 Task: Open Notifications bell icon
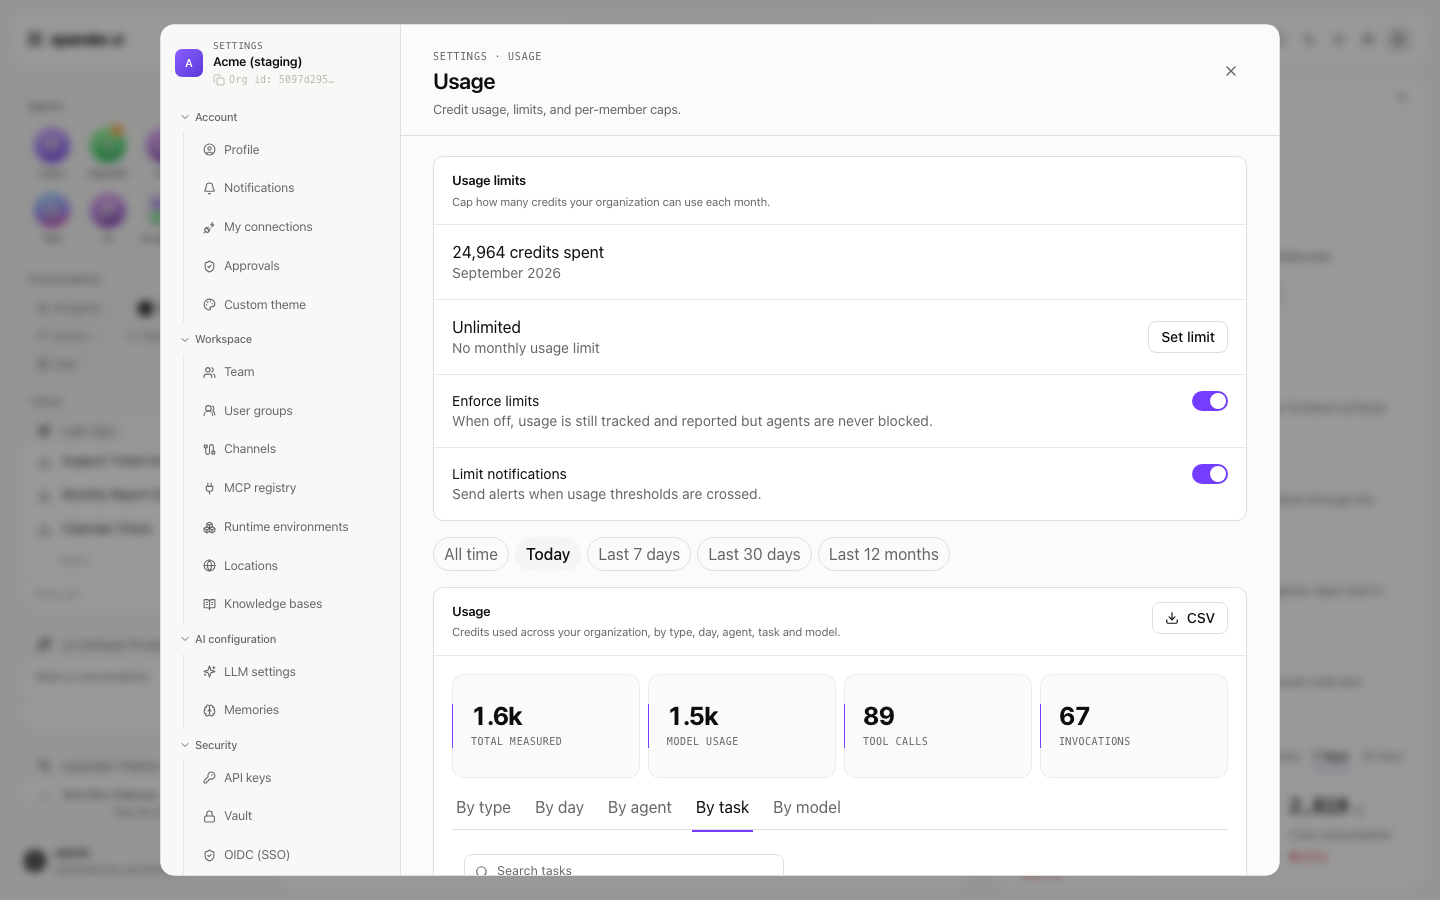209,188
